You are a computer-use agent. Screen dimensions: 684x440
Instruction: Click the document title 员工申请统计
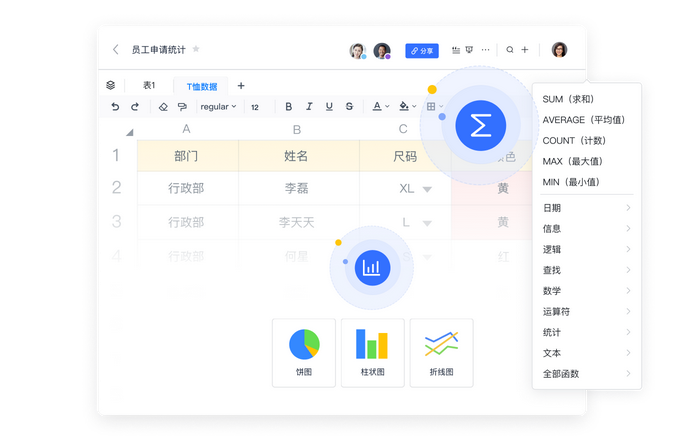(159, 50)
